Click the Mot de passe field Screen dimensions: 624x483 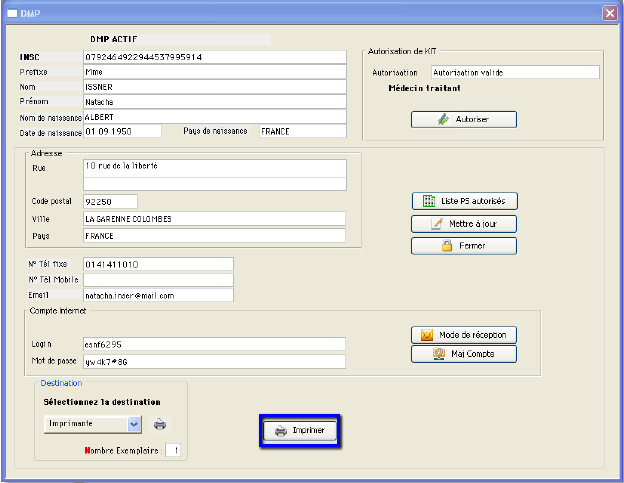pyautogui.click(x=214, y=362)
